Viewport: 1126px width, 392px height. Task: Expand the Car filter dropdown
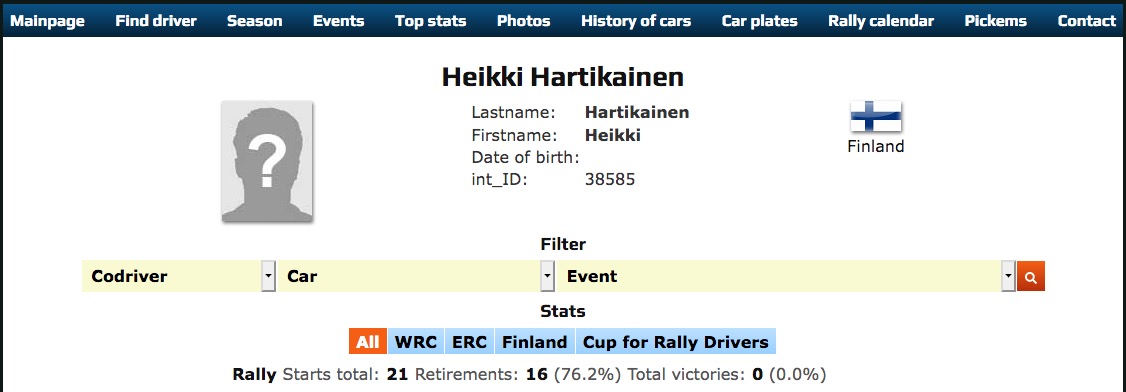[417, 276]
